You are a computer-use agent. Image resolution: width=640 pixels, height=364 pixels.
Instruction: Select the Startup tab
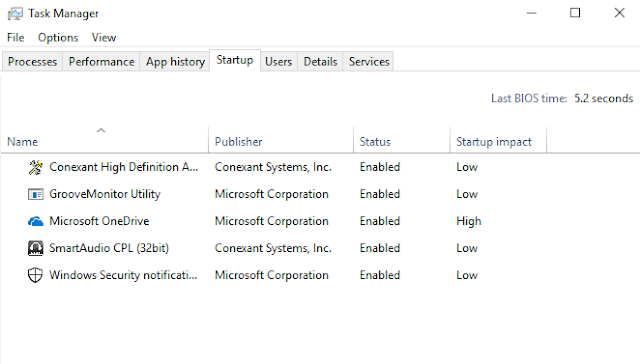pyautogui.click(x=235, y=60)
